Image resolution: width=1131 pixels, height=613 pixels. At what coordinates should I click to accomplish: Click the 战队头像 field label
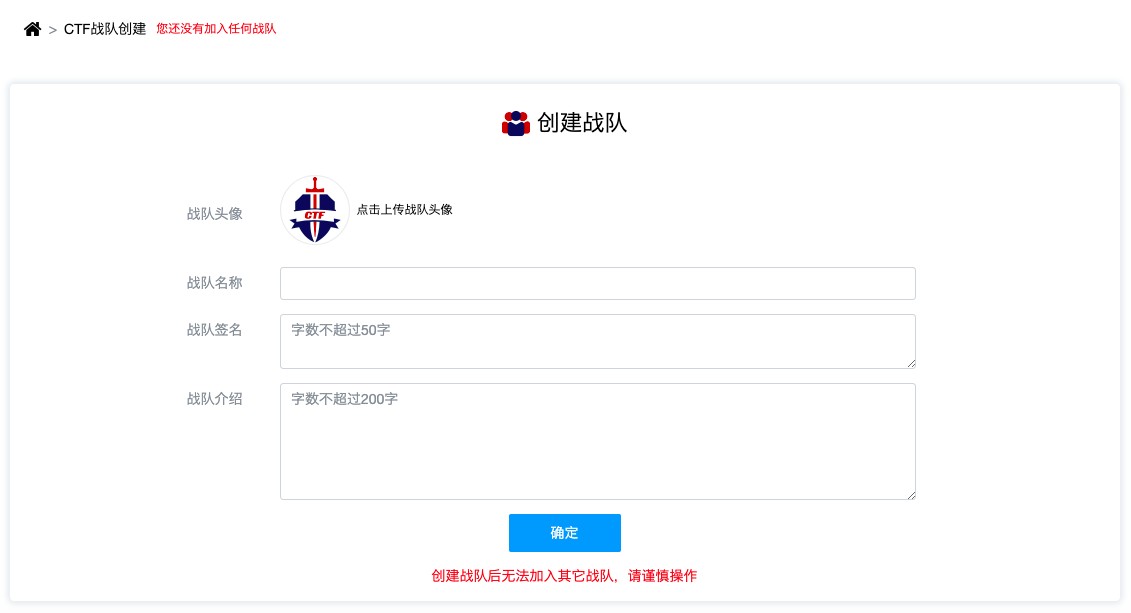(214, 213)
